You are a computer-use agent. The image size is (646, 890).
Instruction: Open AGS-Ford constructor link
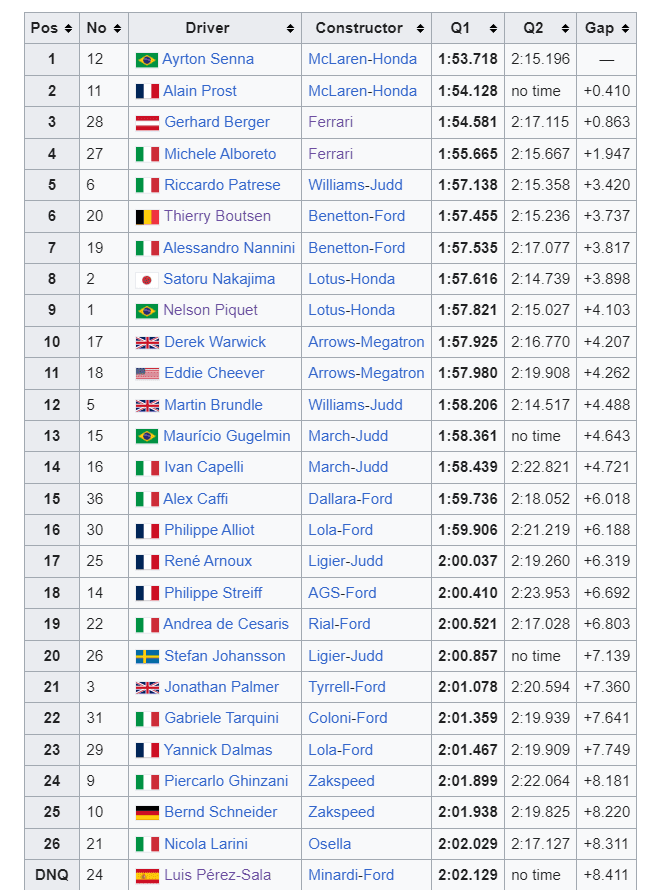coord(342,593)
